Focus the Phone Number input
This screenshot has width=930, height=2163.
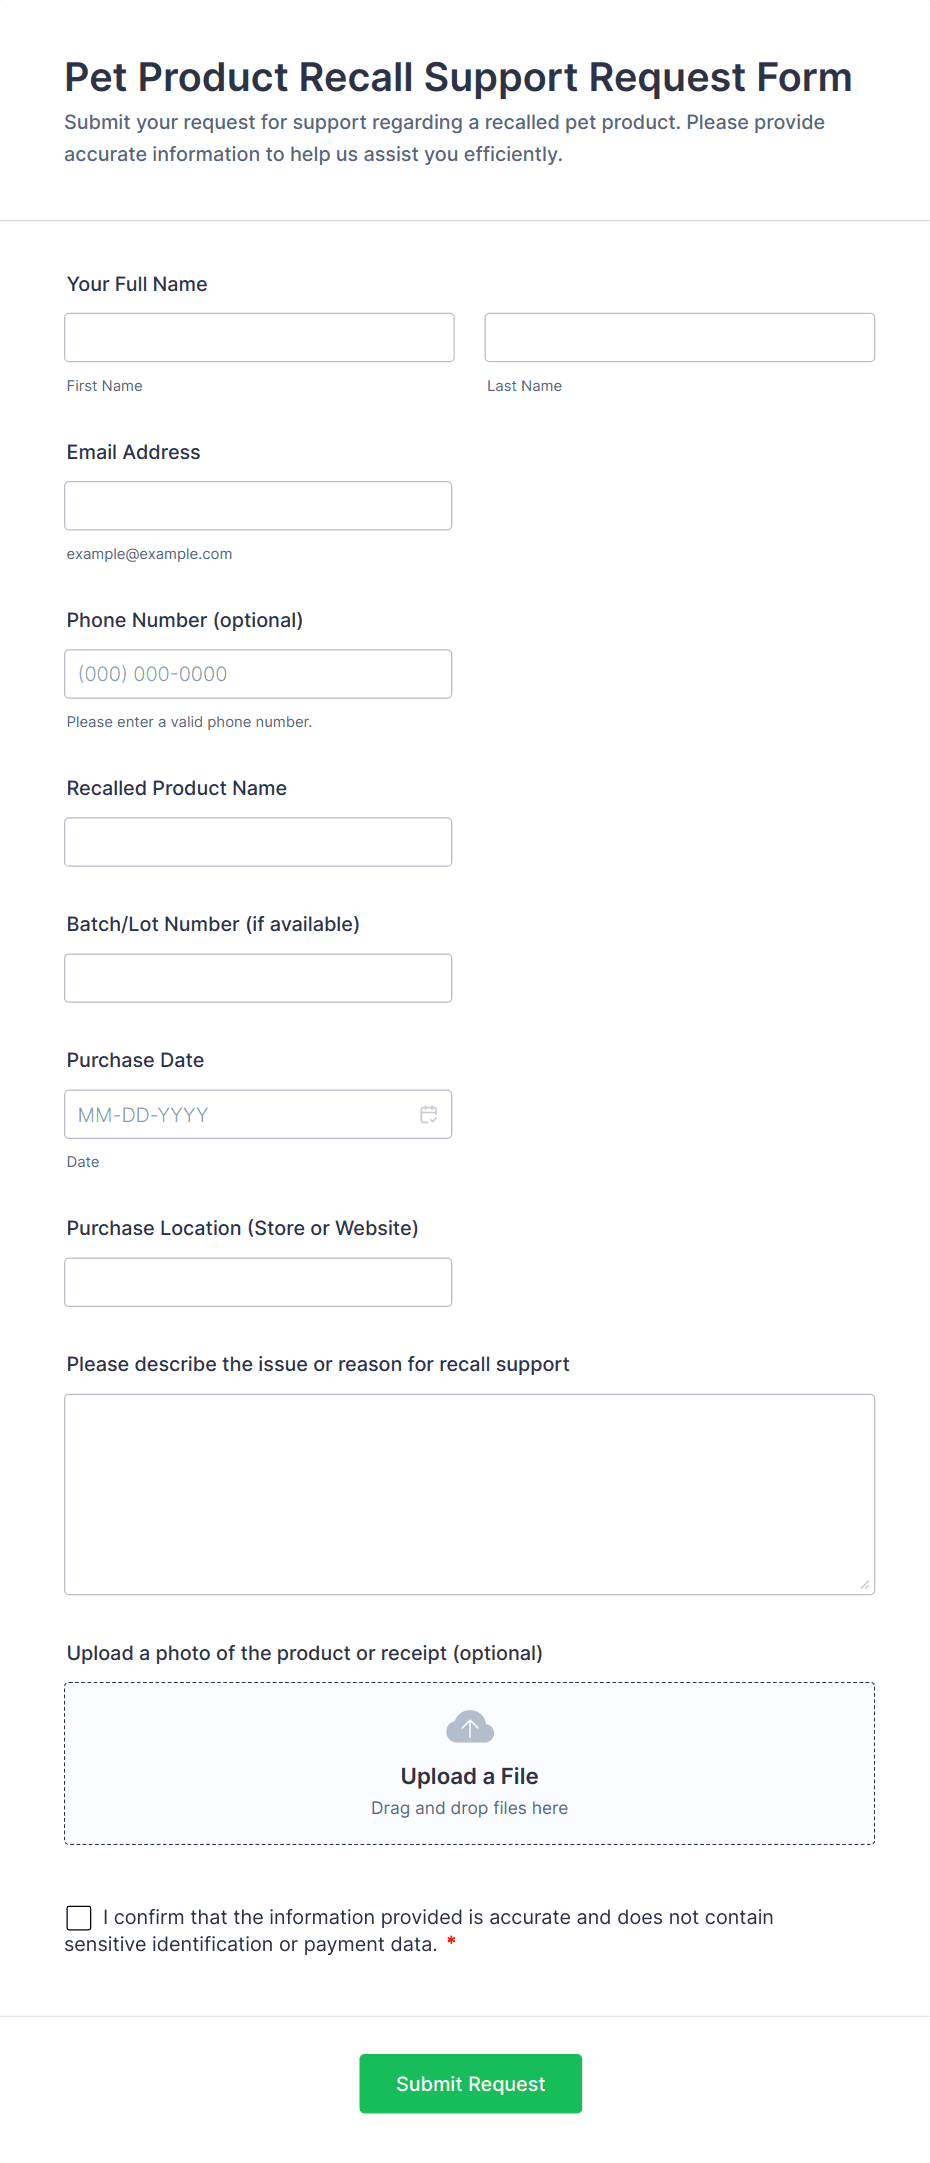point(258,674)
